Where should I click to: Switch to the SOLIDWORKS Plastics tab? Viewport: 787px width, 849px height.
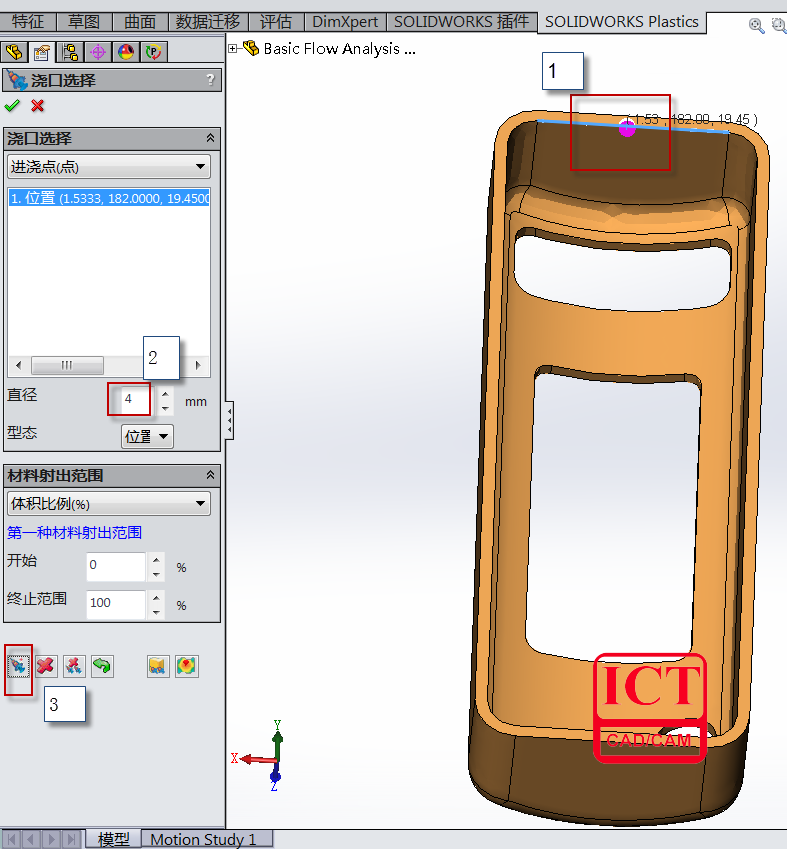click(621, 21)
